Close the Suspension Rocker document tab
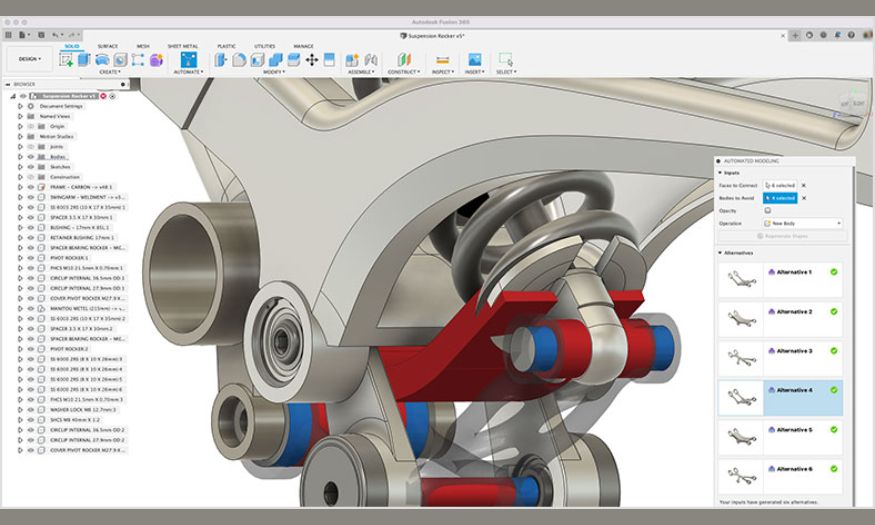This screenshot has height=525, width=875. click(x=782, y=35)
